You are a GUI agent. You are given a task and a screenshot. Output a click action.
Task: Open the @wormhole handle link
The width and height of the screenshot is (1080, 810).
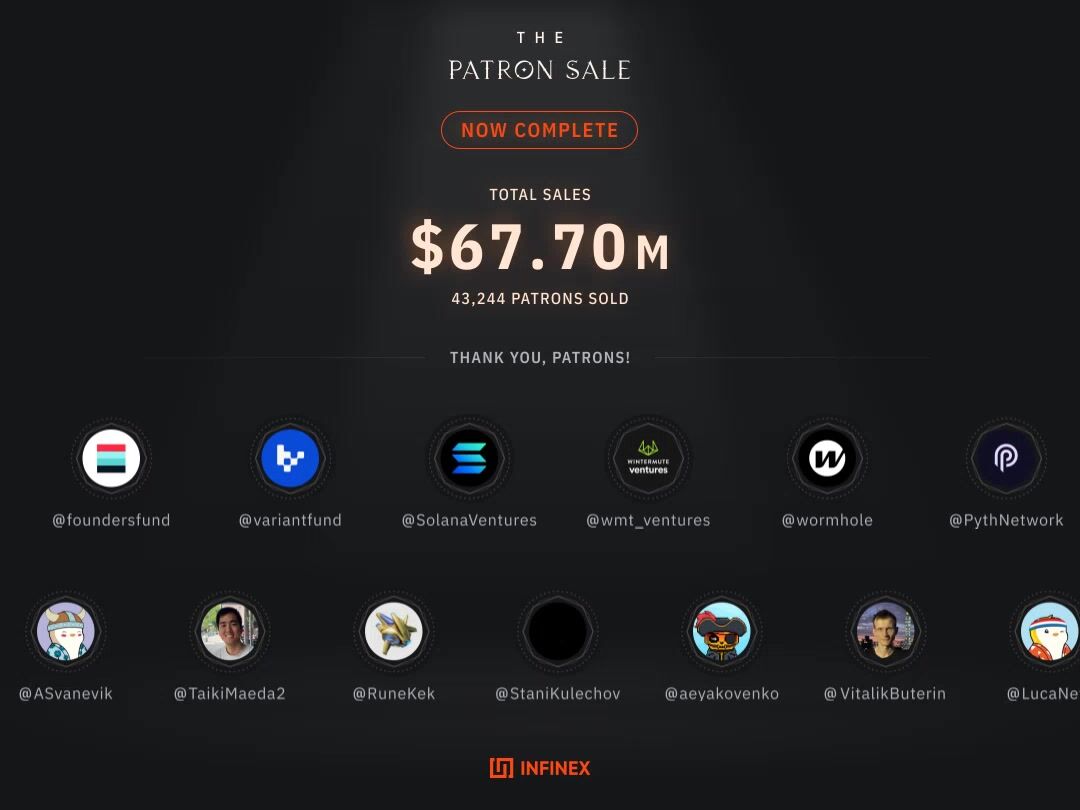(x=827, y=520)
